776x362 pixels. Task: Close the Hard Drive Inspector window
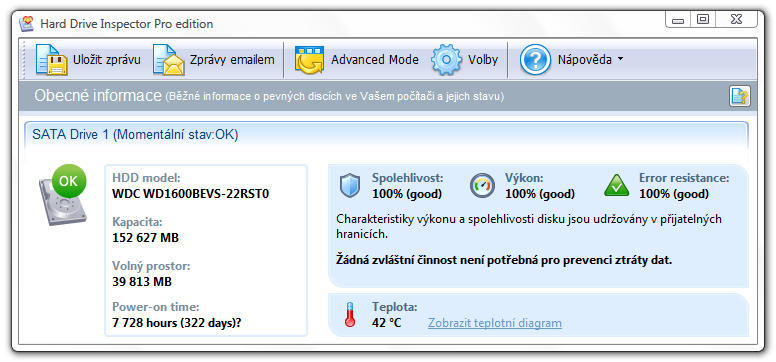pos(736,19)
